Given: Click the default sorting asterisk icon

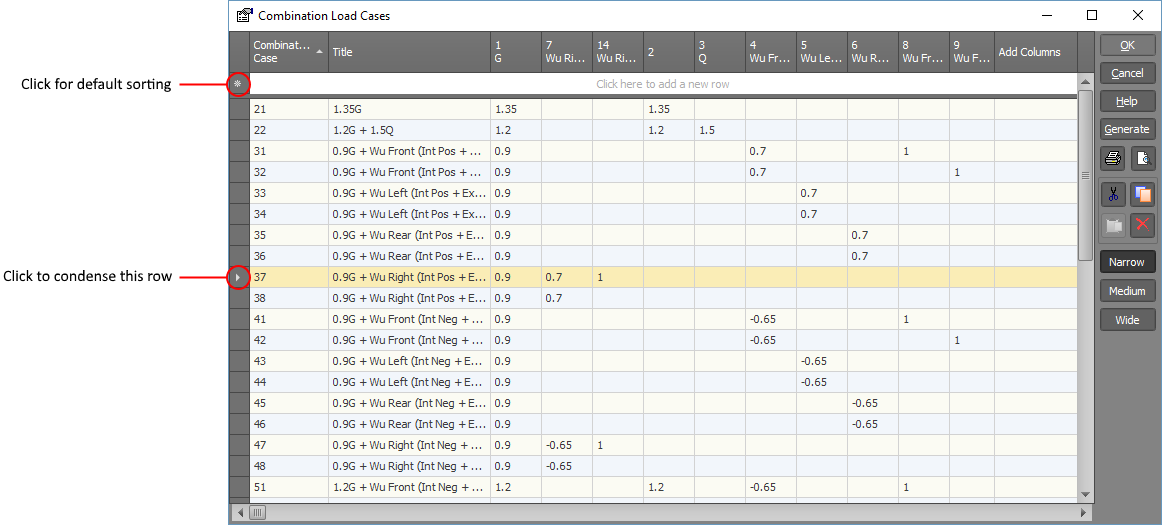Looking at the screenshot, I should (238, 84).
